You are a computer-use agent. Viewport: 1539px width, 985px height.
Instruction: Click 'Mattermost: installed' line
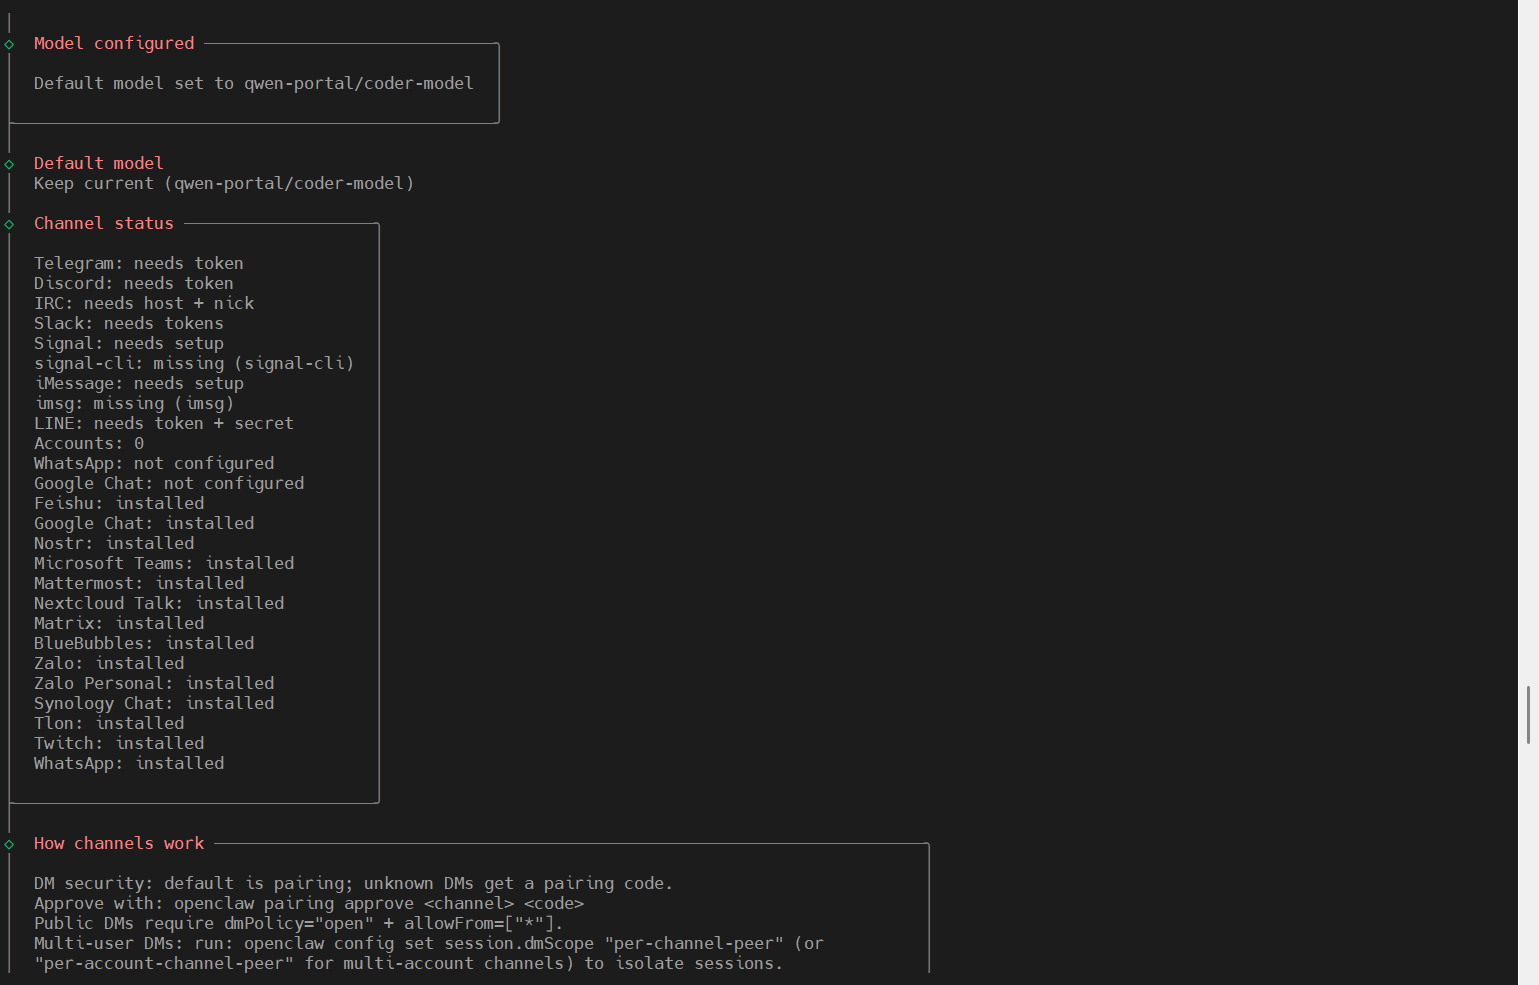[139, 583]
